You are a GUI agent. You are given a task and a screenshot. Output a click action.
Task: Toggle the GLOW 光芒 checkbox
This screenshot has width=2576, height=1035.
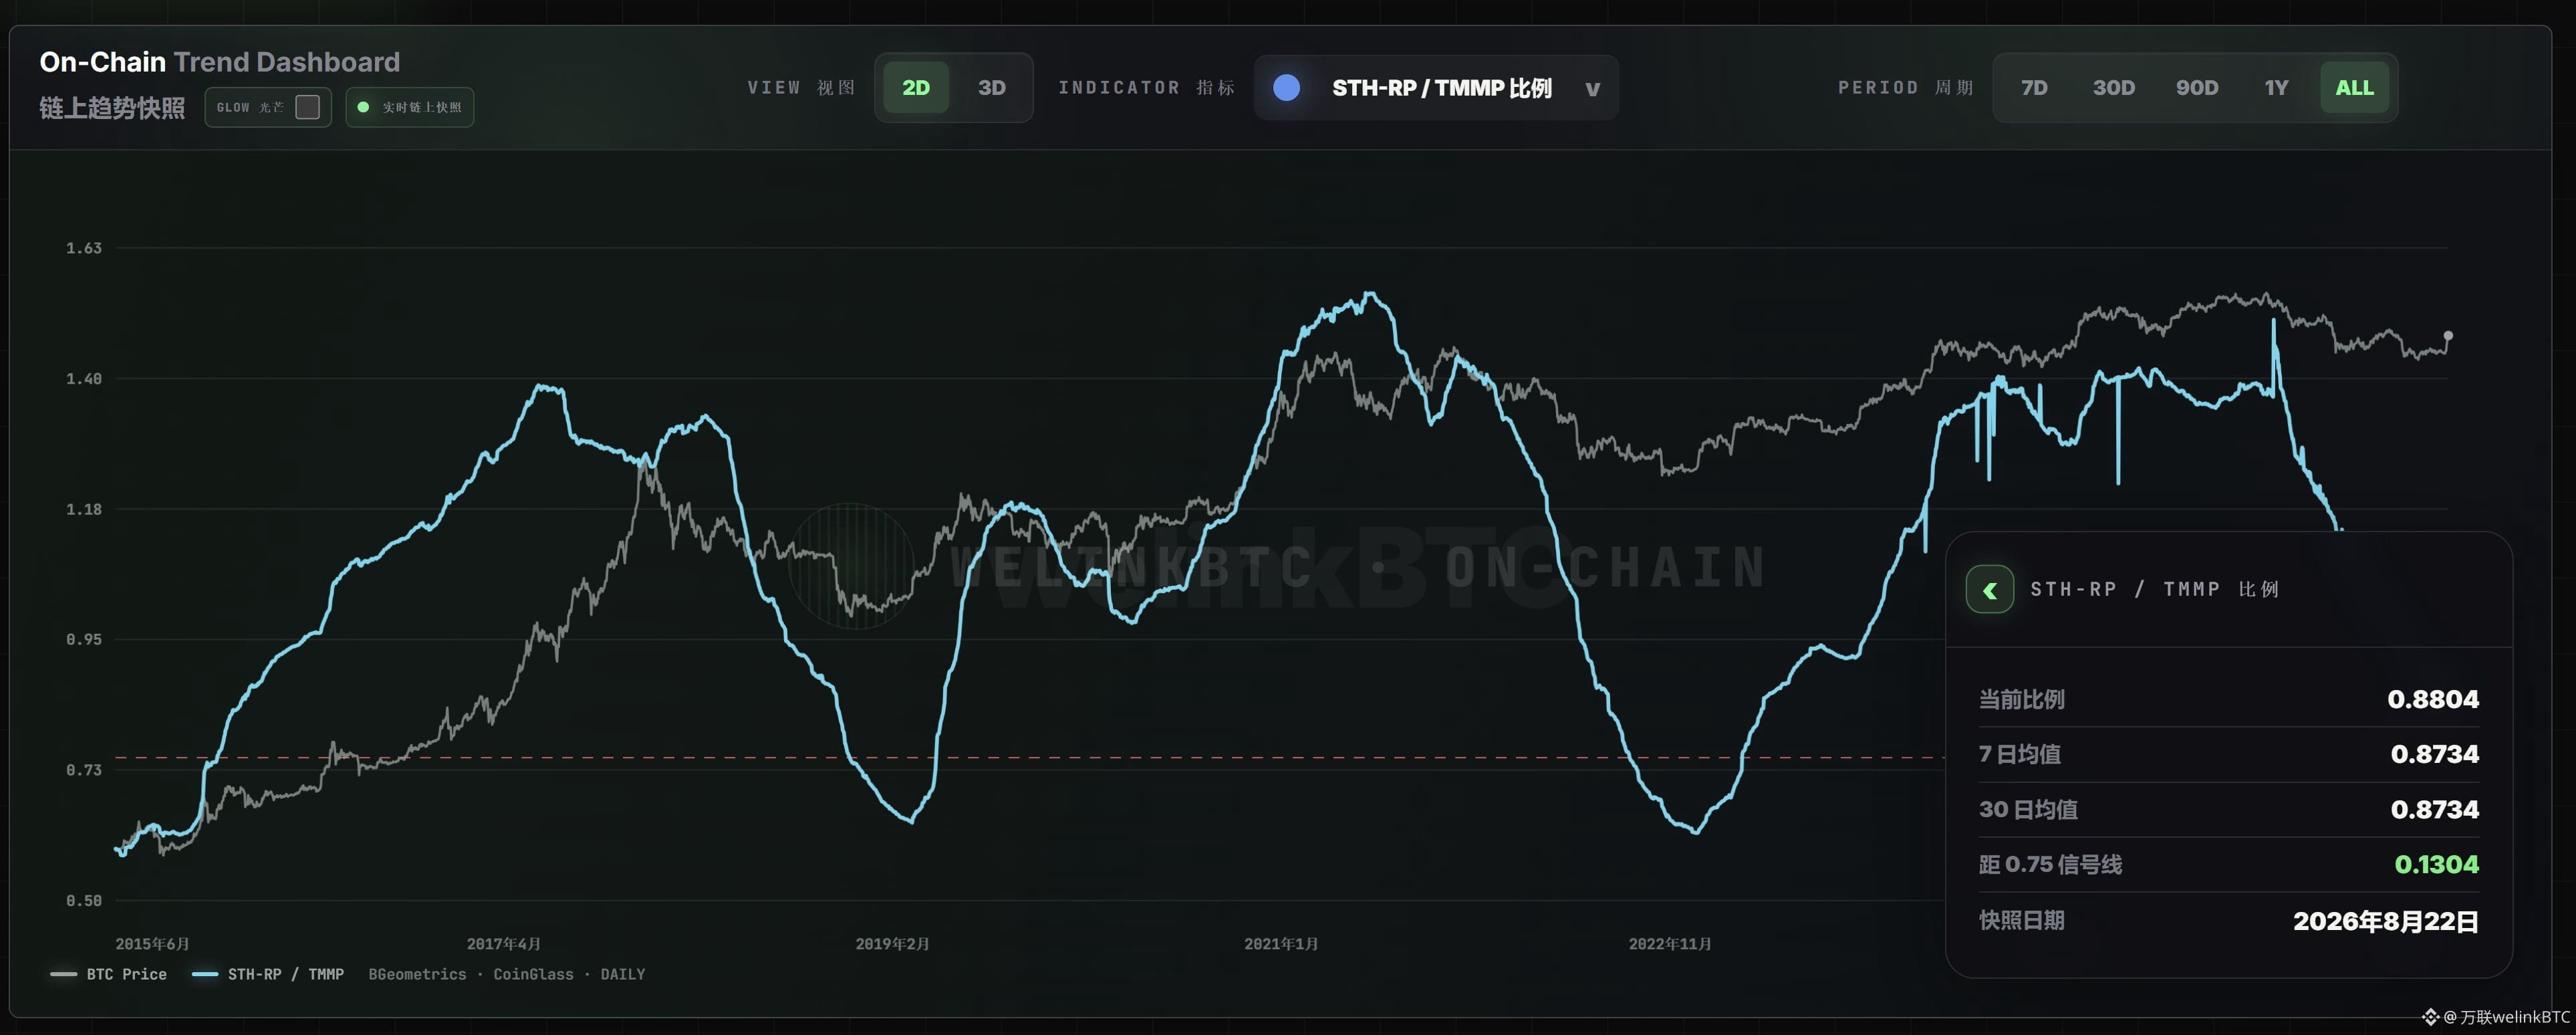point(308,107)
